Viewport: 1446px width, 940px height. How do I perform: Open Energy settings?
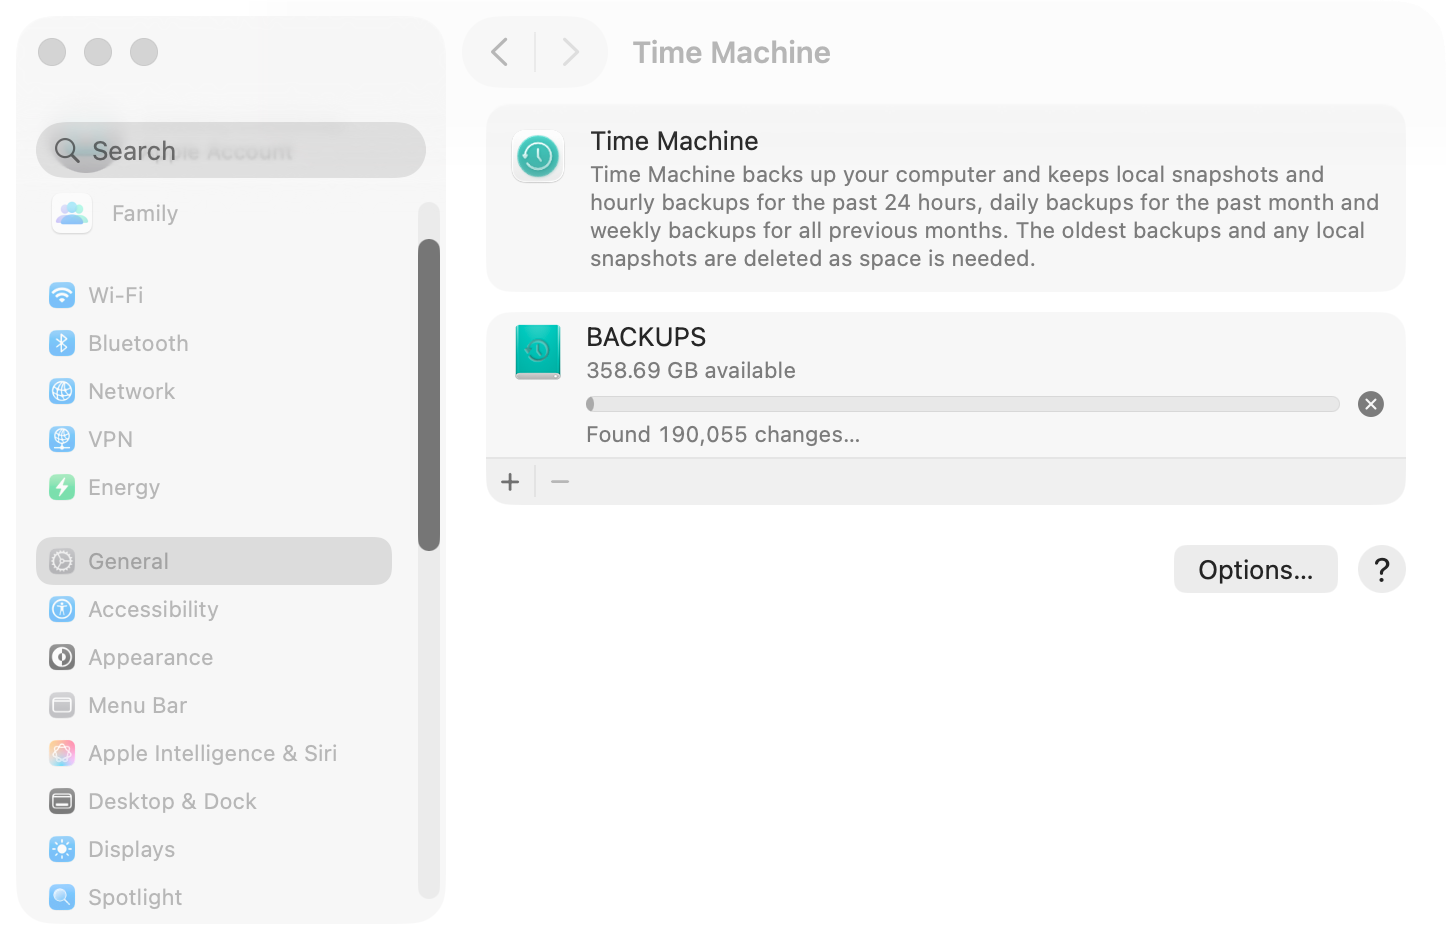[x=214, y=487]
